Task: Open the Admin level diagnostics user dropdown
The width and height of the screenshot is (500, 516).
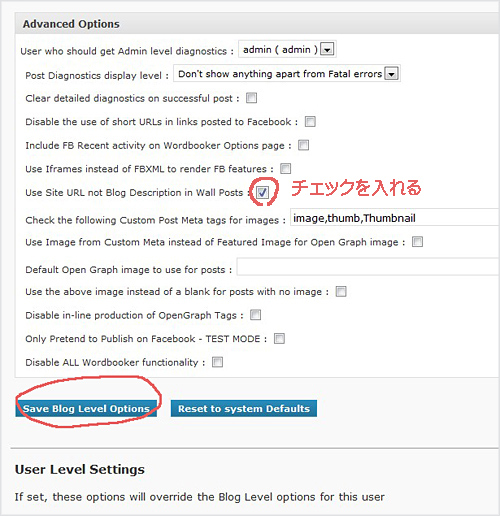Action: click(x=287, y=49)
